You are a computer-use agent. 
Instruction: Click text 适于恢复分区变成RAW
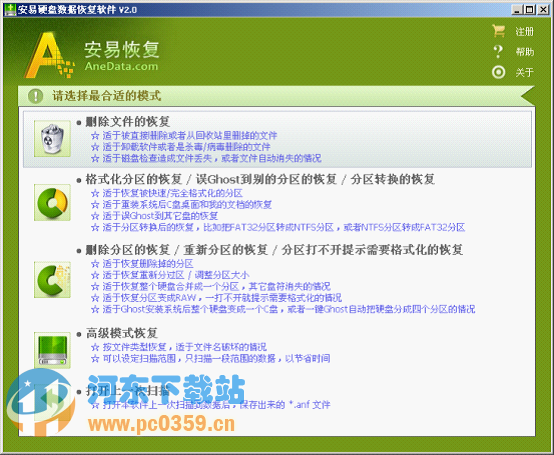[149, 298]
